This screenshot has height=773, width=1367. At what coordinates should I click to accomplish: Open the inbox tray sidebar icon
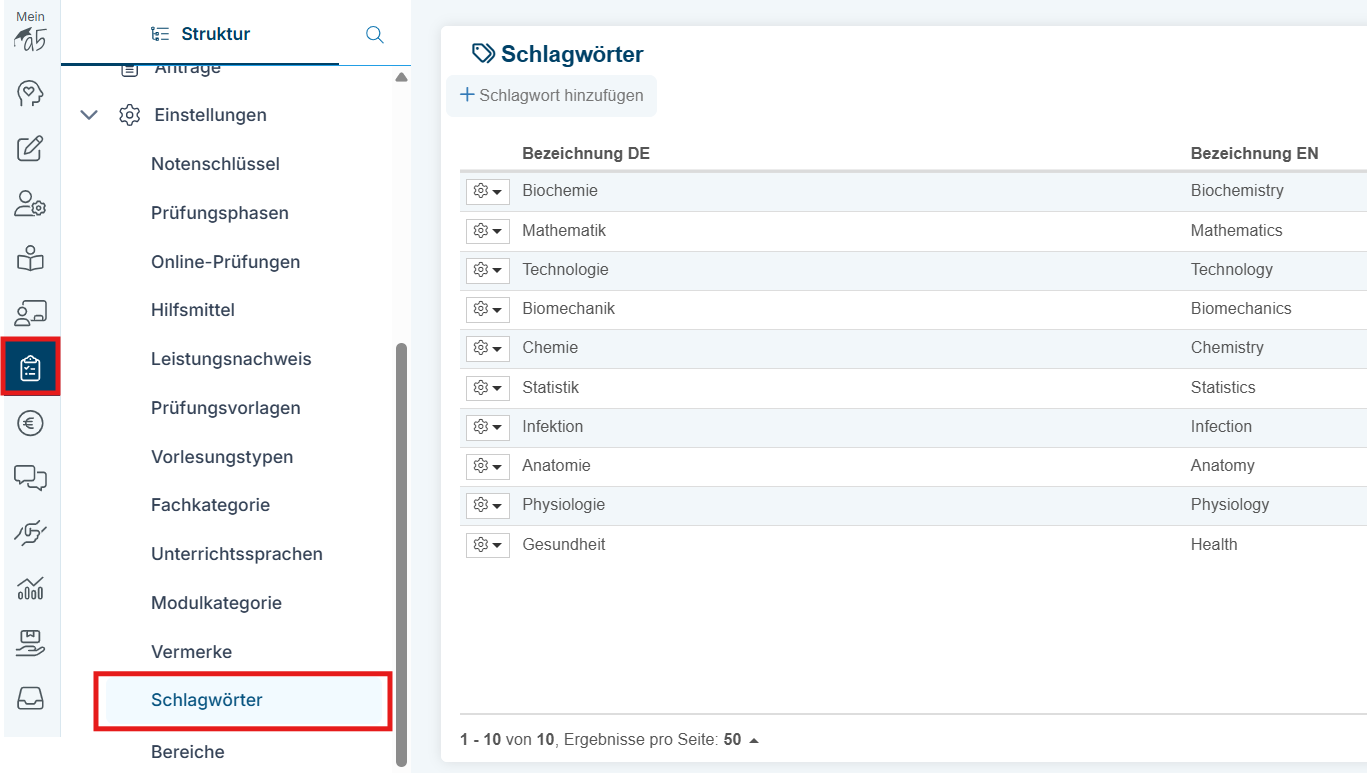click(x=30, y=698)
